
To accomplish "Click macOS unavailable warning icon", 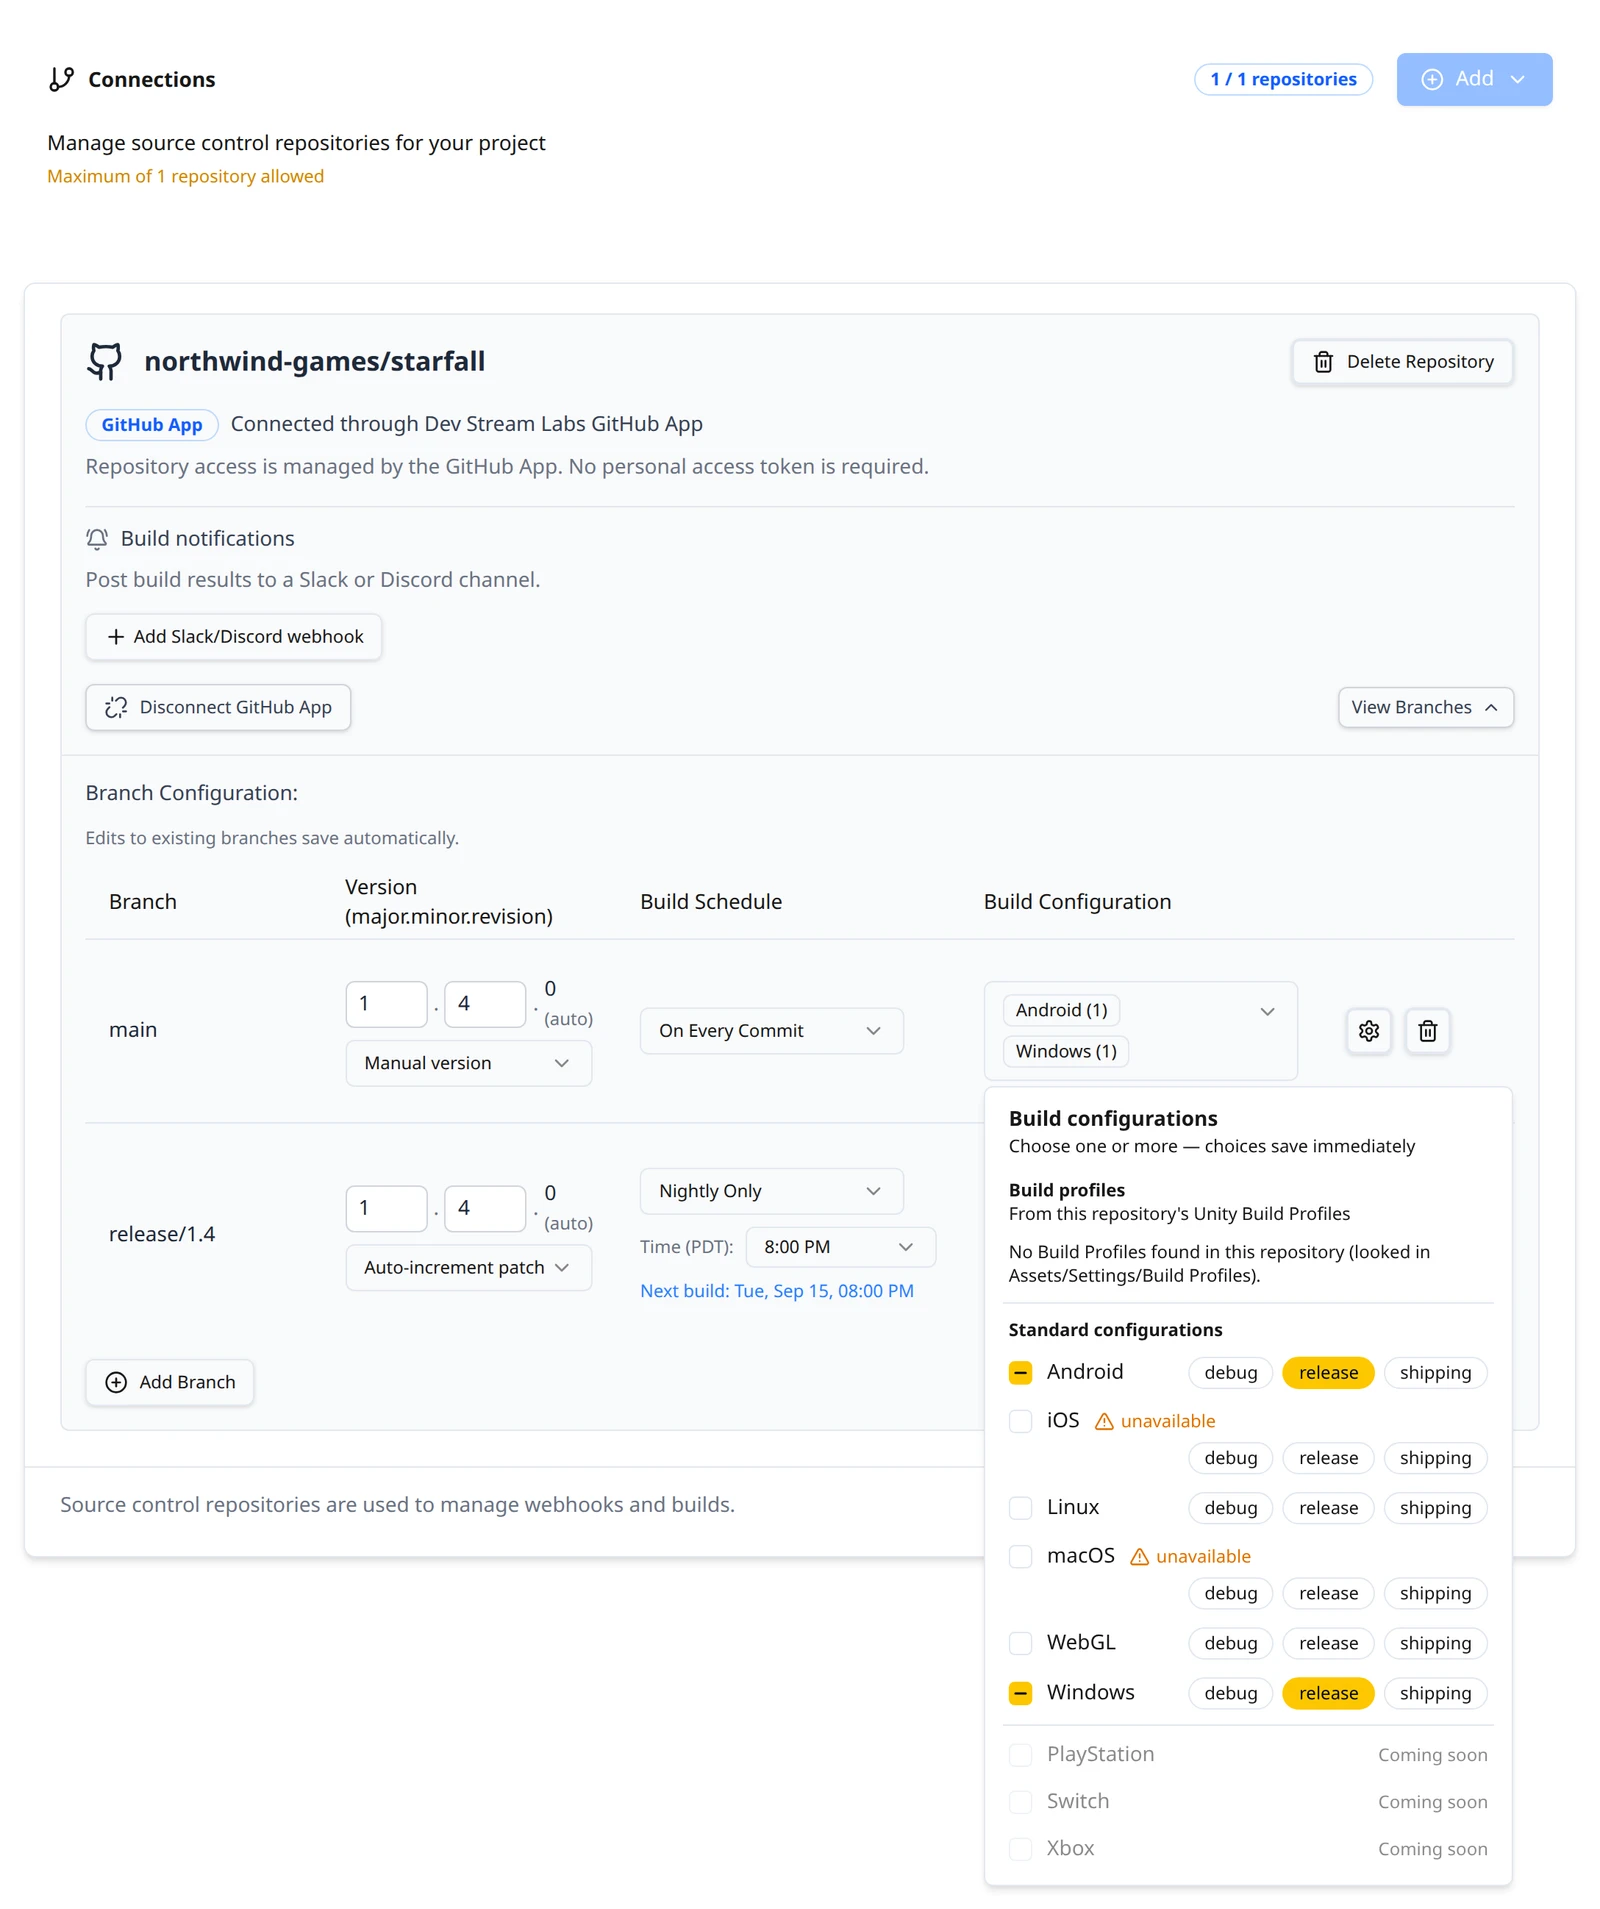I will tap(1139, 1556).
